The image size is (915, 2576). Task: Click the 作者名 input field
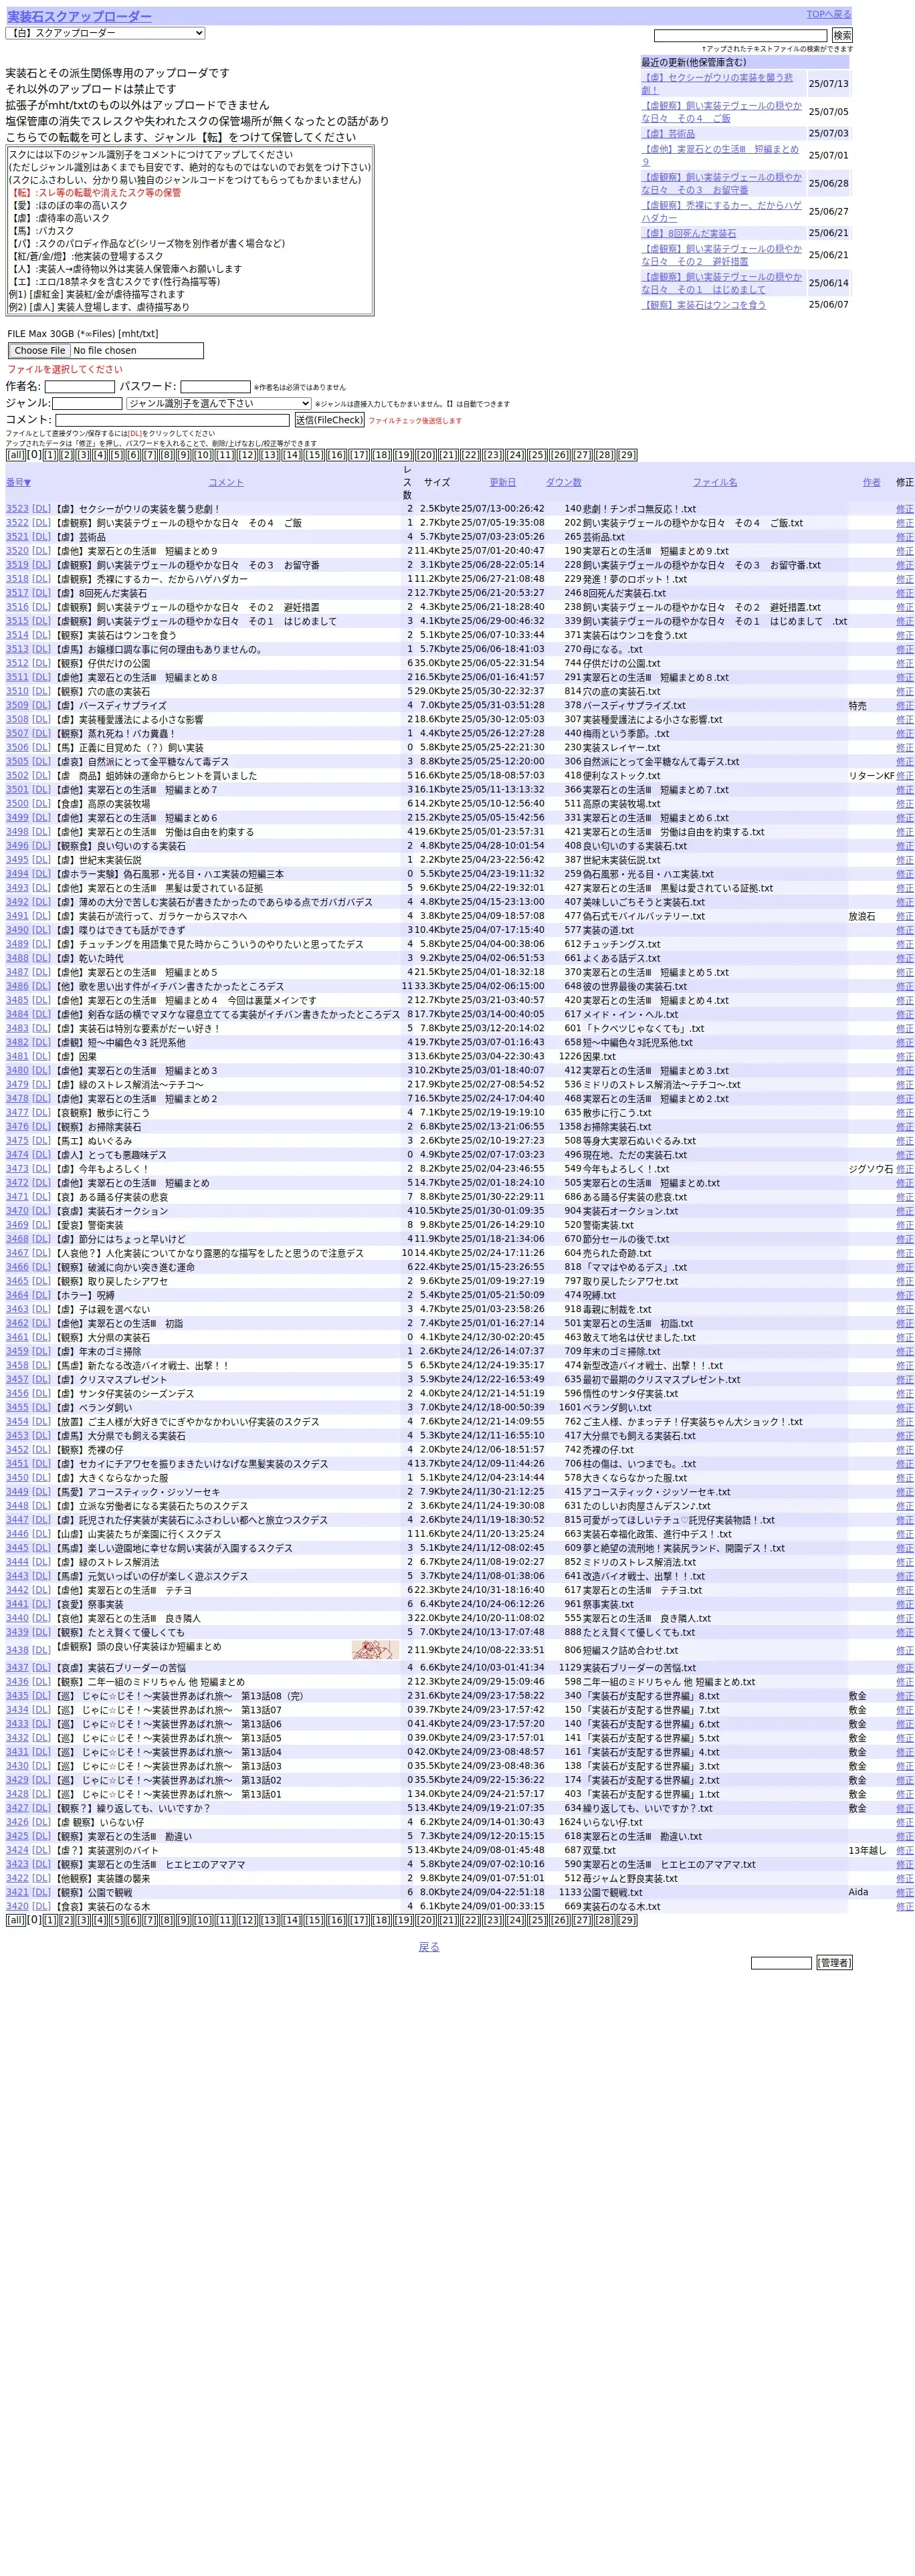point(80,387)
